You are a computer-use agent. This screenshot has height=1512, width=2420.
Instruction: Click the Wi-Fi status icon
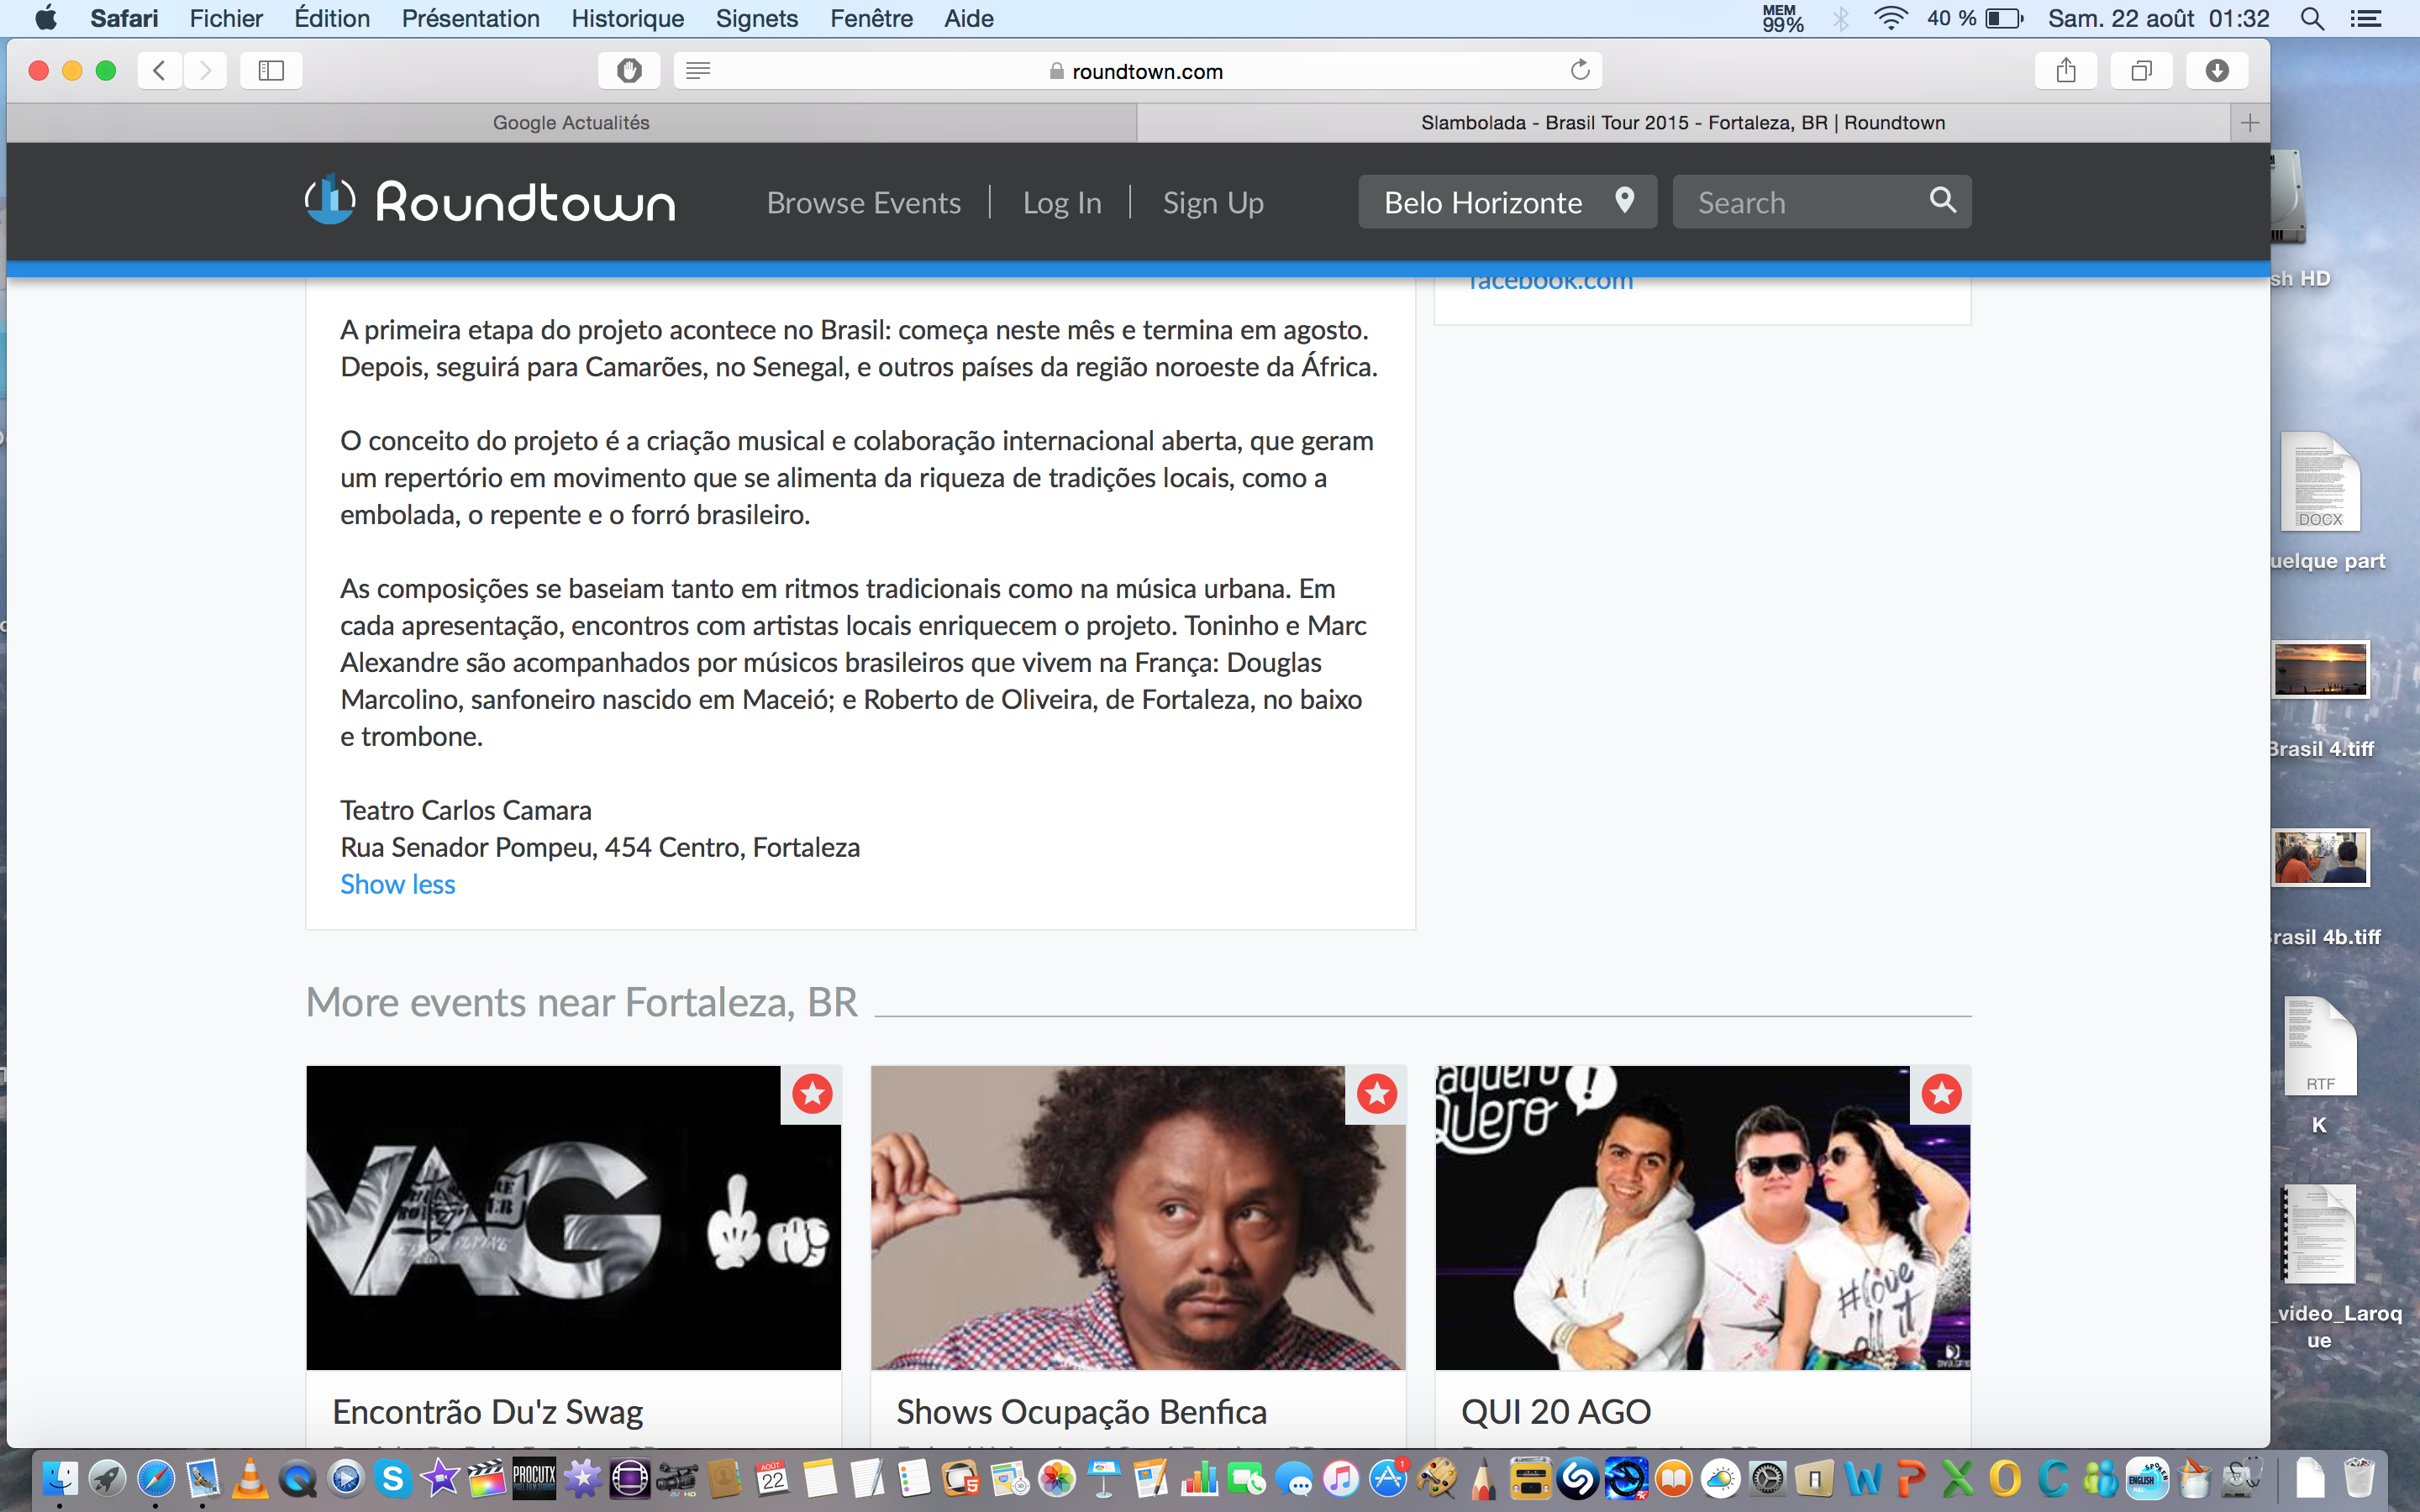pyautogui.click(x=1889, y=18)
